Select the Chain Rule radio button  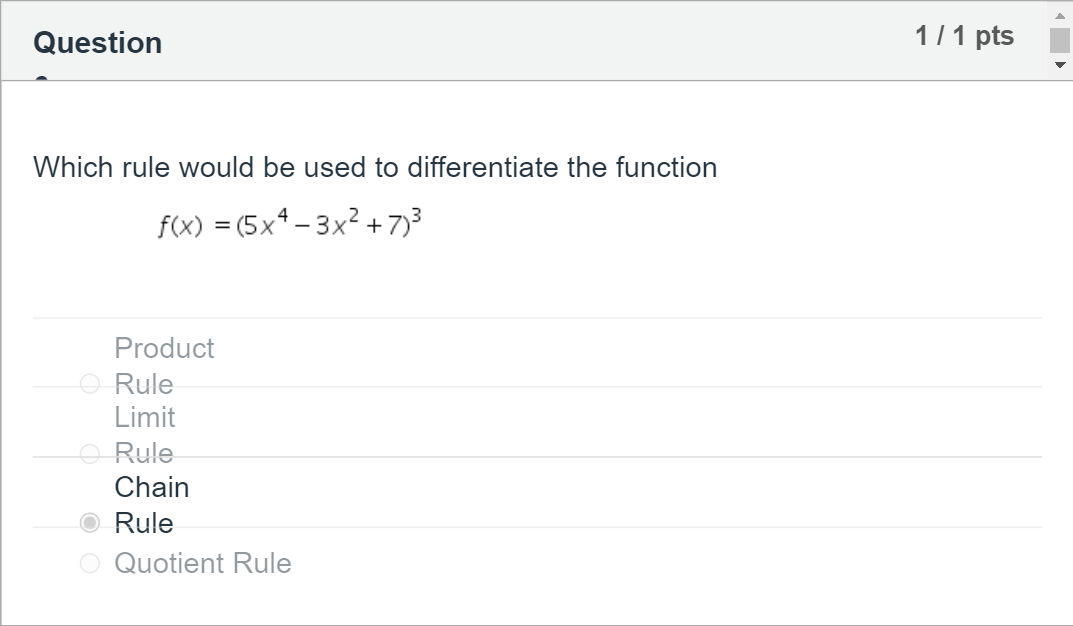coord(89,522)
